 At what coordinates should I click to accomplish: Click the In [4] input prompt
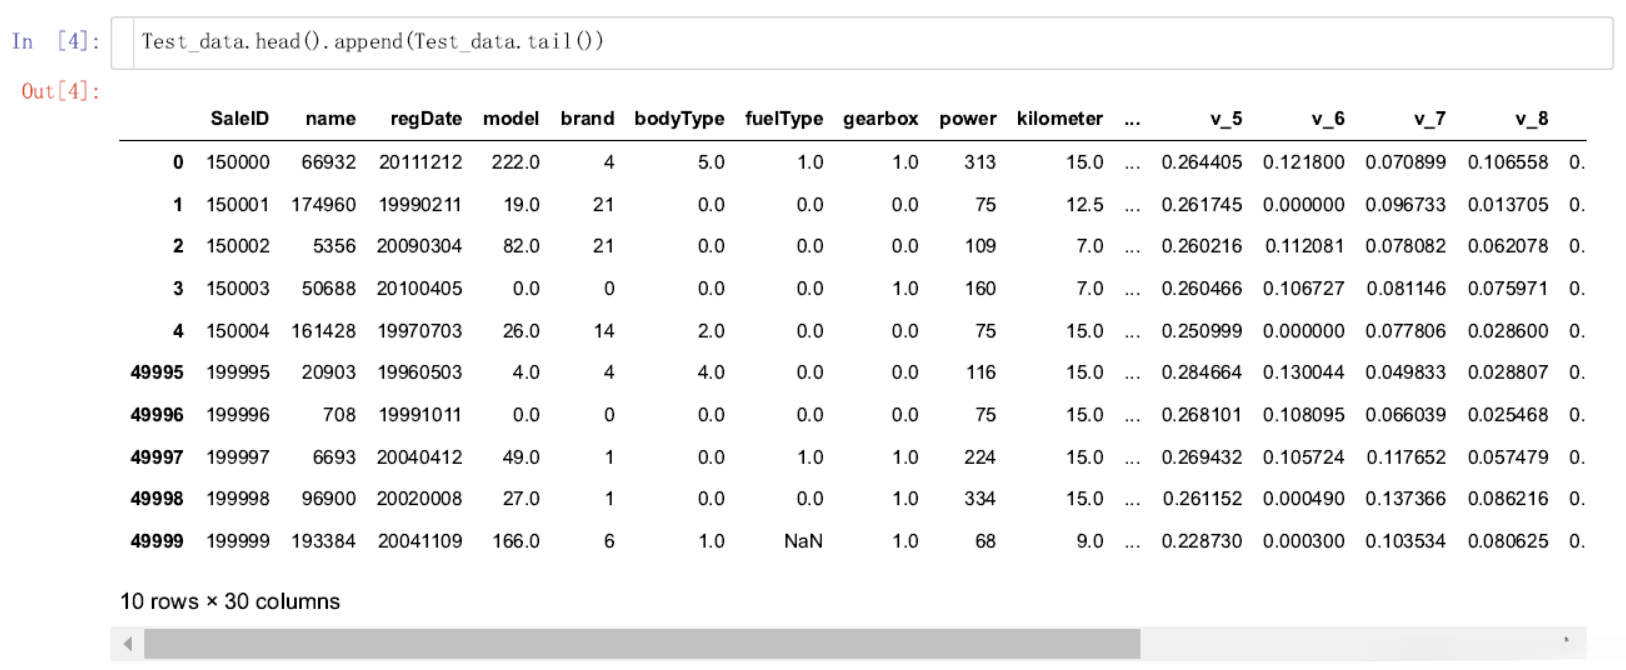pos(56,42)
